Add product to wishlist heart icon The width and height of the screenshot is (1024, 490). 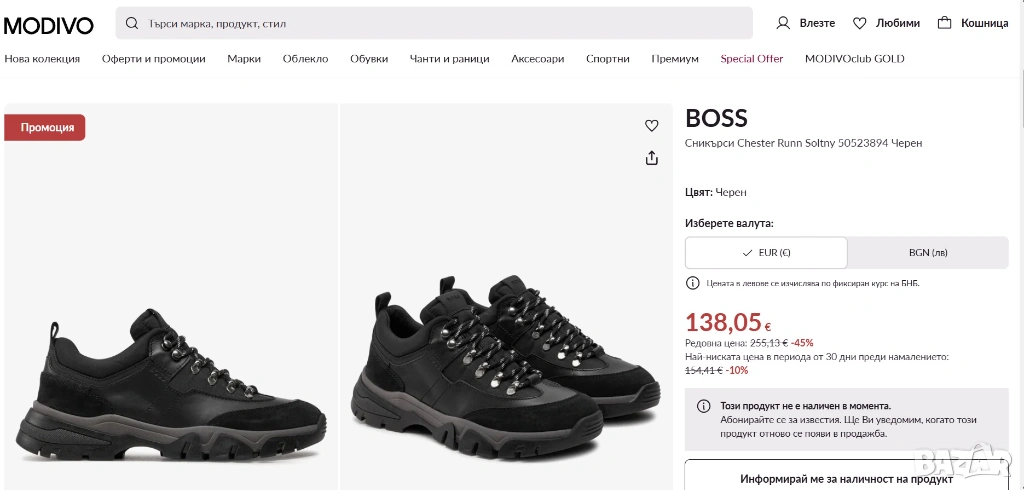(x=652, y=126)
